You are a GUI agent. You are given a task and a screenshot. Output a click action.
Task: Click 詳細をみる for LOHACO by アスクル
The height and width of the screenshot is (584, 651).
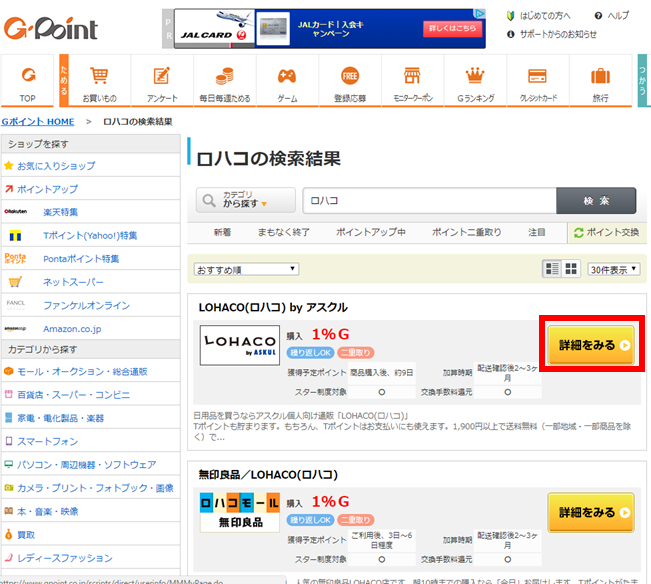pyautogui.click(x=591, y=345)
